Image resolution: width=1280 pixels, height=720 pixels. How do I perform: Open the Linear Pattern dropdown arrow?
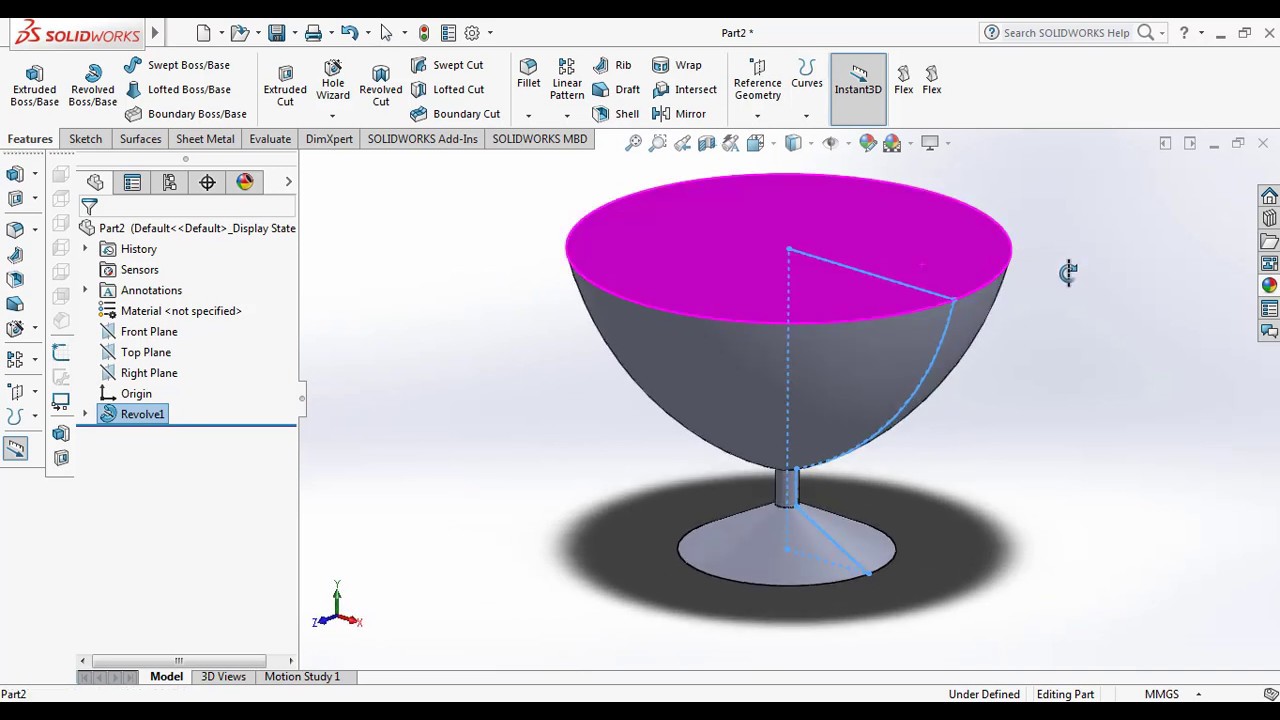click(x=567, y=116)
